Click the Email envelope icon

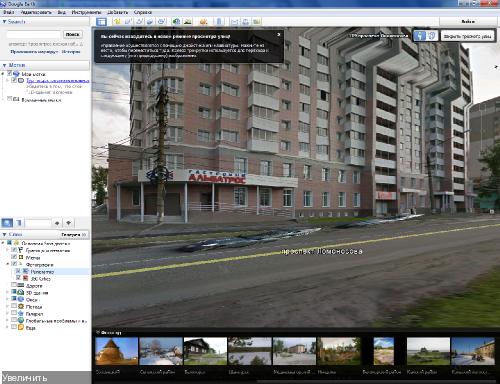pyautogui.click(x=235, y=22)
